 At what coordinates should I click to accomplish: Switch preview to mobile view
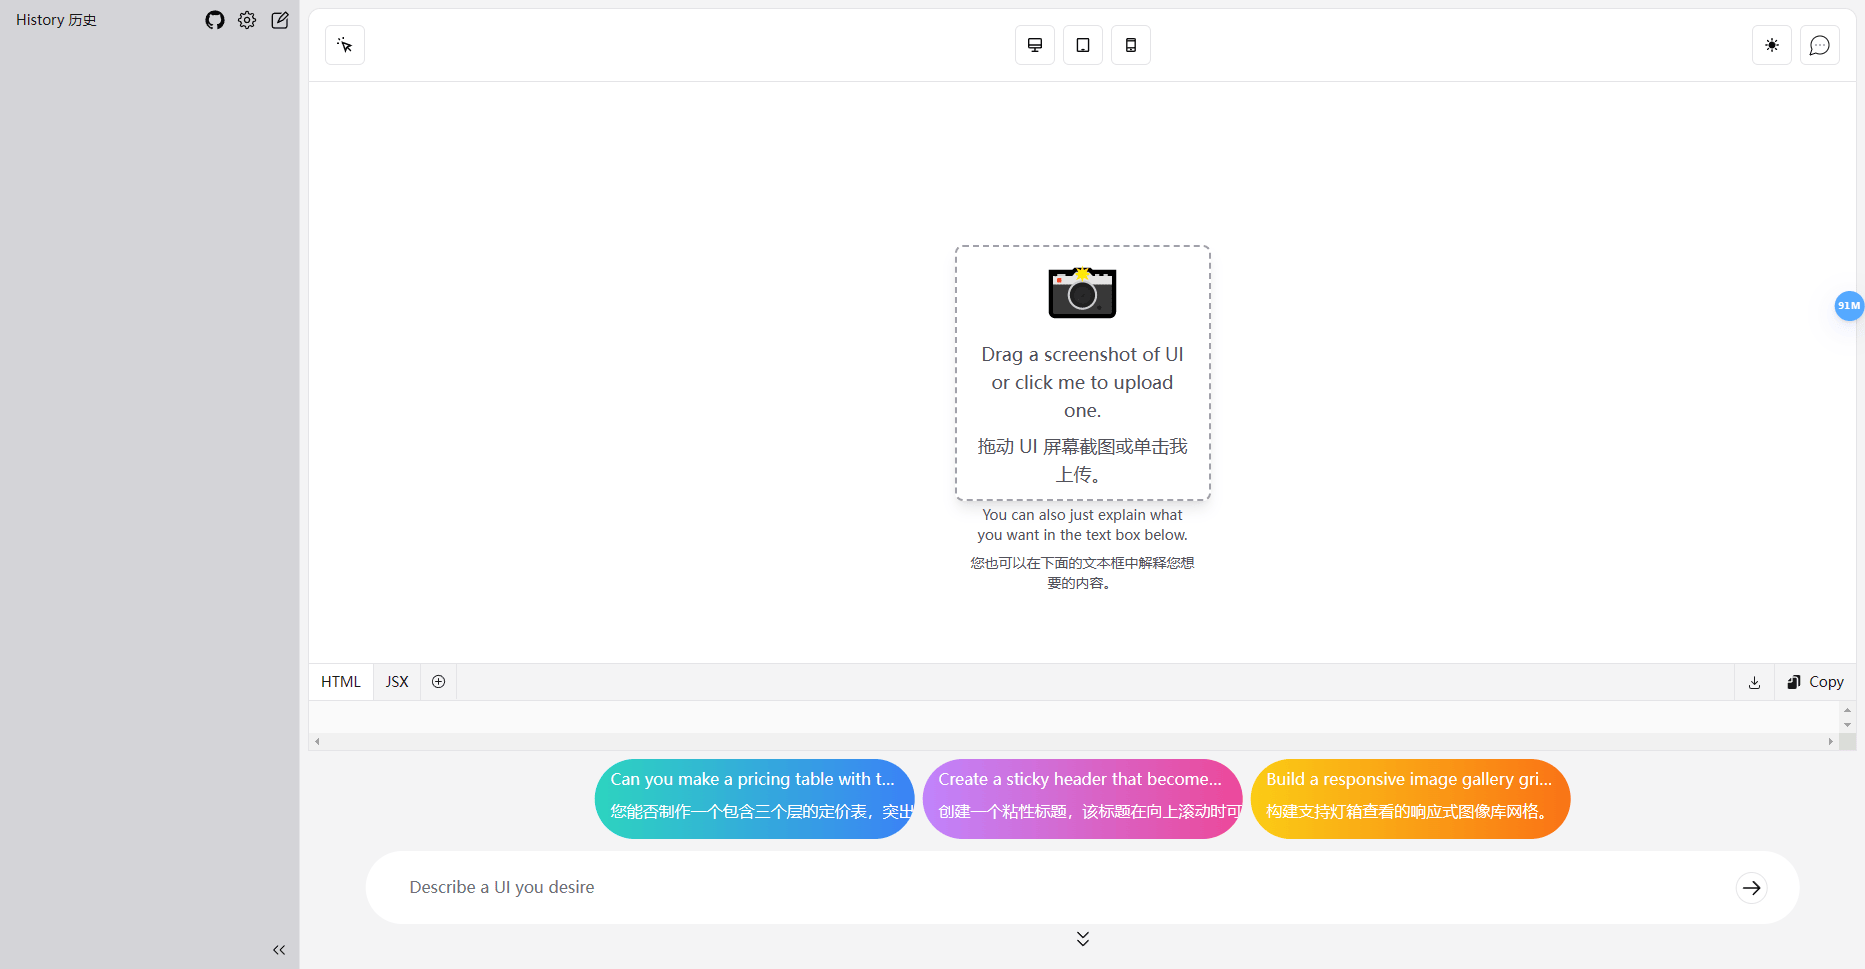click(x=1131, y=45)
